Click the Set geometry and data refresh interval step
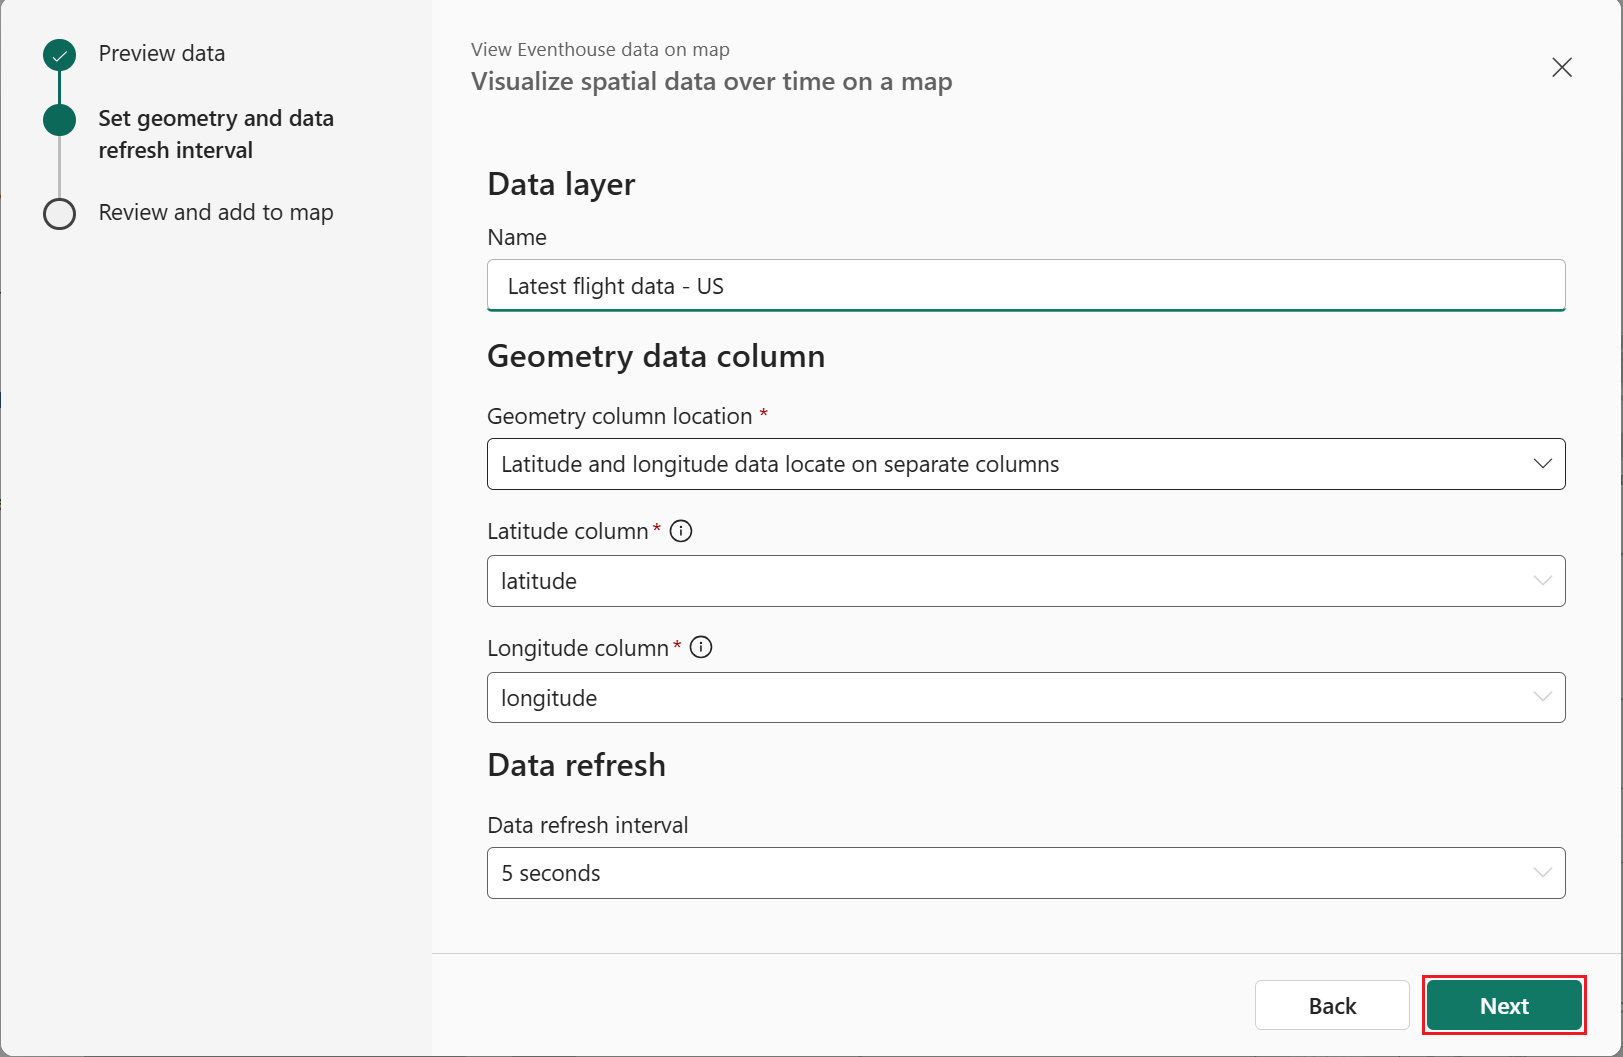 (x=216, y=134)
